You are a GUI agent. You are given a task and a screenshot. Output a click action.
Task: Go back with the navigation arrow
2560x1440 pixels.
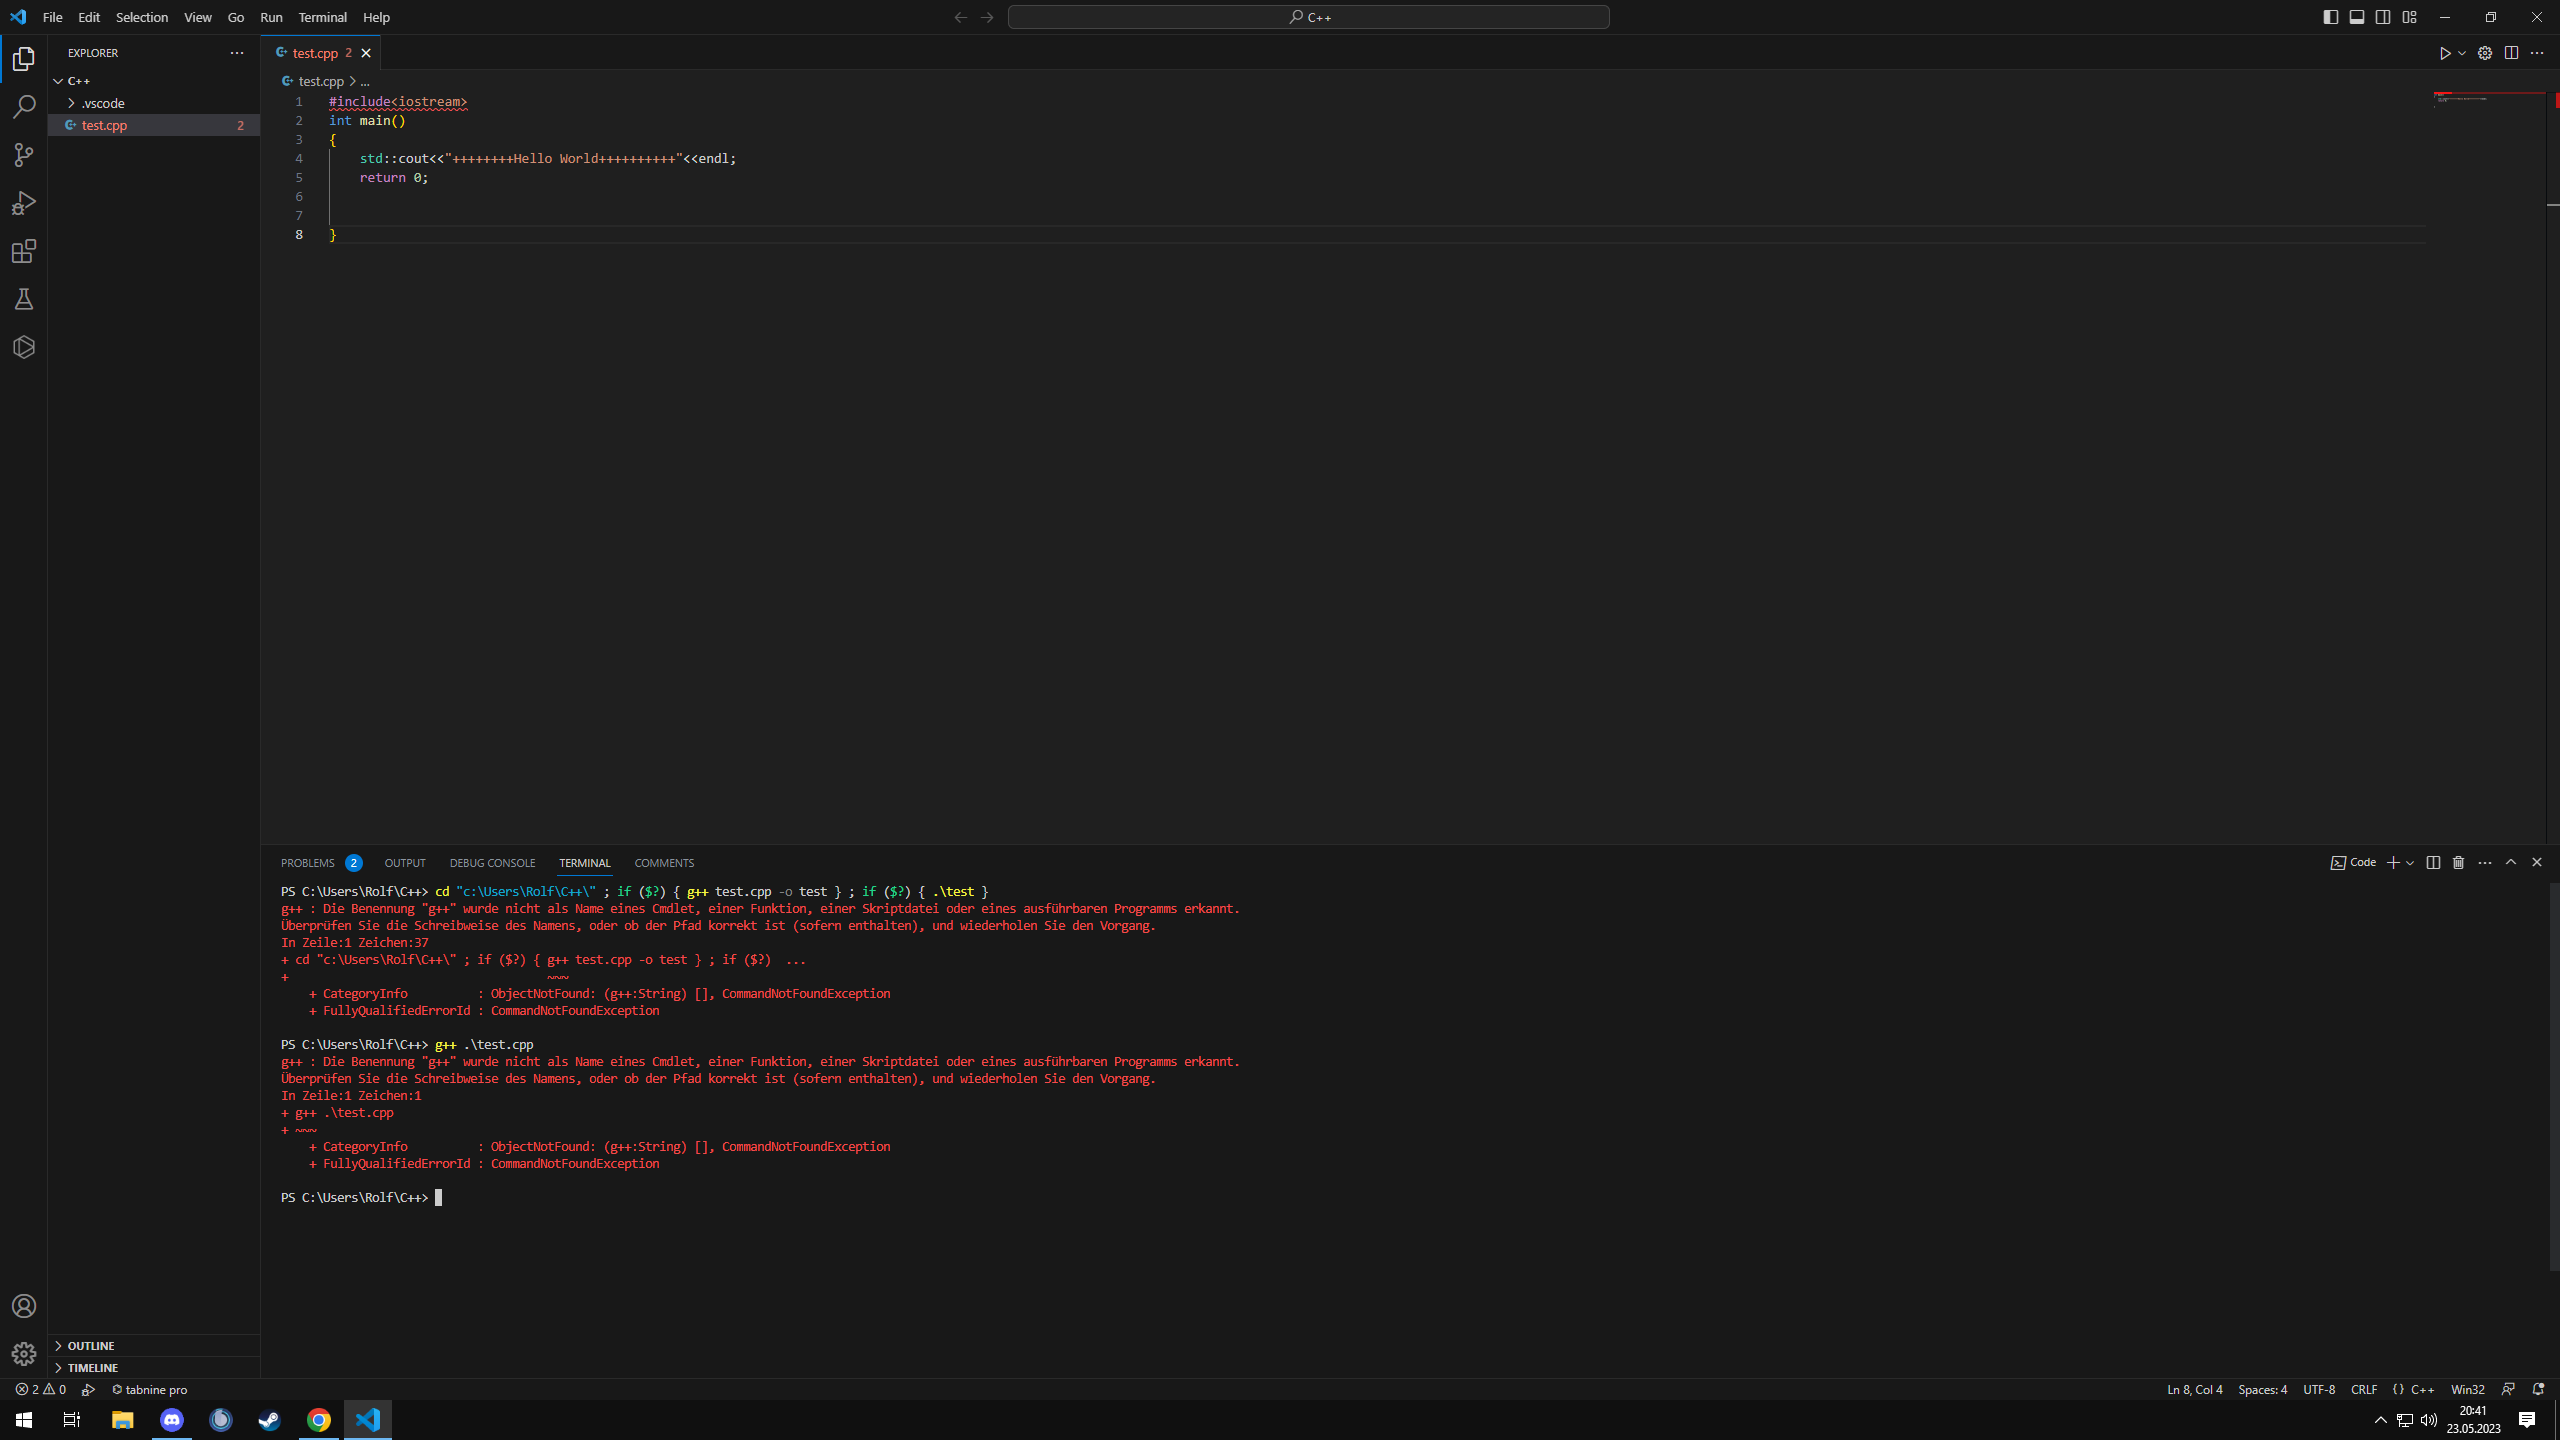pyautogui.click(x=961, y=17)
